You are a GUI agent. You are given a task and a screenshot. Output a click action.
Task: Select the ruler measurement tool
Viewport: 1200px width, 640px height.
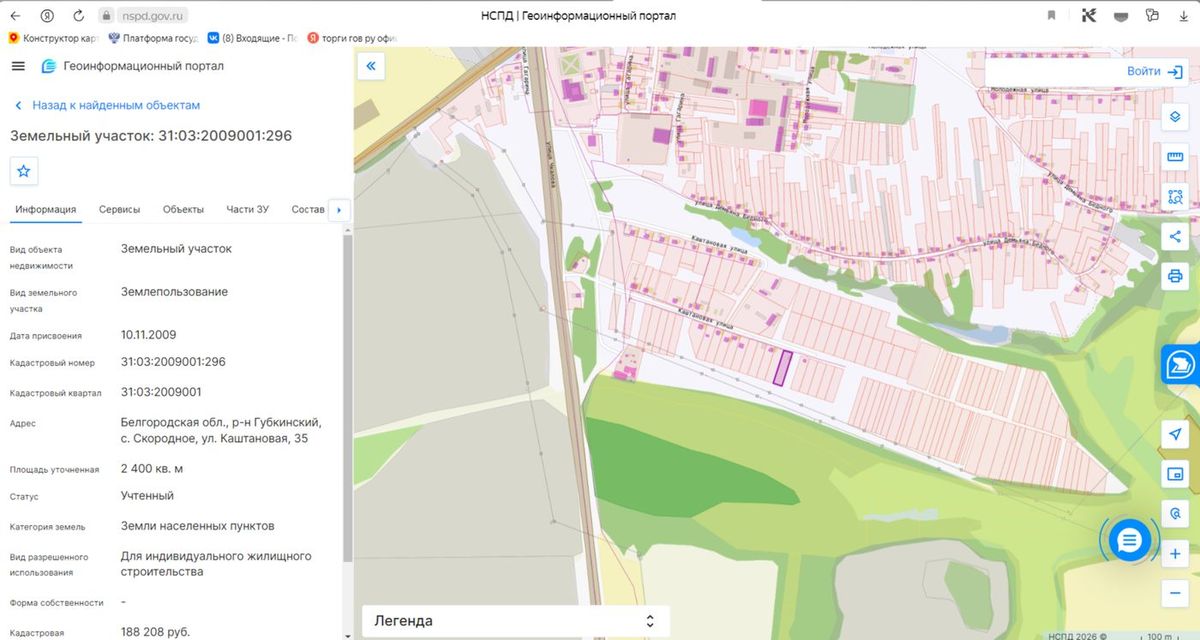(x=1176, y=157)
